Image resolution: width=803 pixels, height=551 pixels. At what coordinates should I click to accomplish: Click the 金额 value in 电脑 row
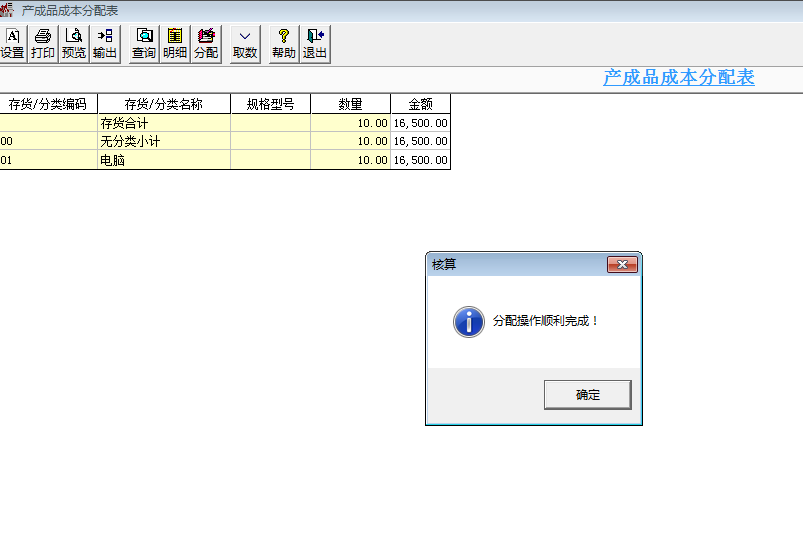(420, 160)
